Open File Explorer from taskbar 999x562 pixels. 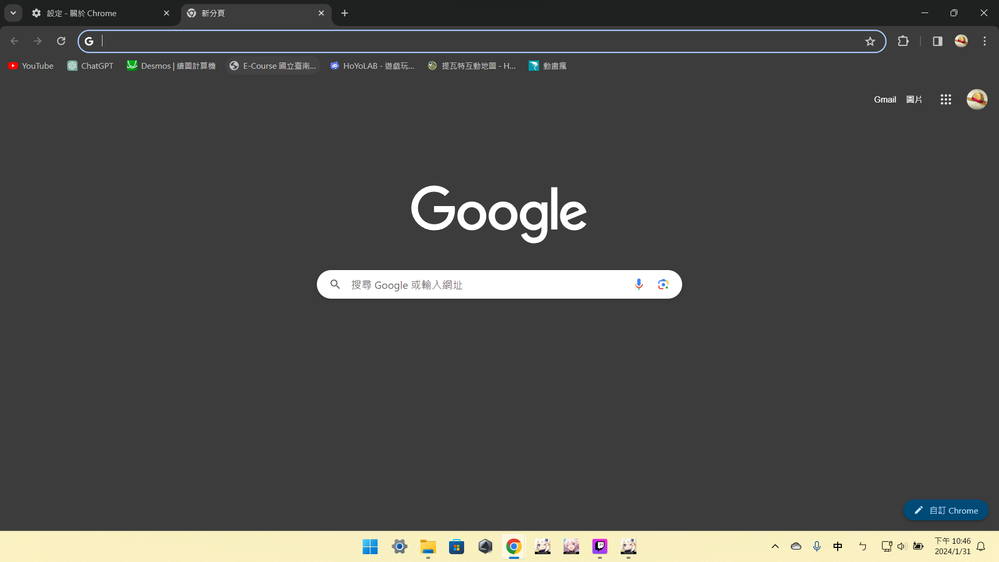click(x=428, y=547)
